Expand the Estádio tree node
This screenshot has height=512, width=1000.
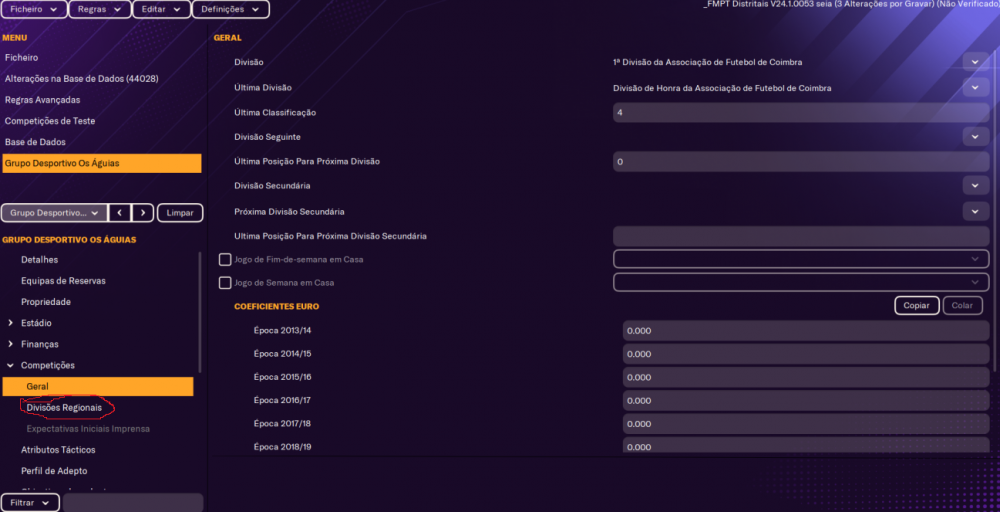click(x=10, y=323)
